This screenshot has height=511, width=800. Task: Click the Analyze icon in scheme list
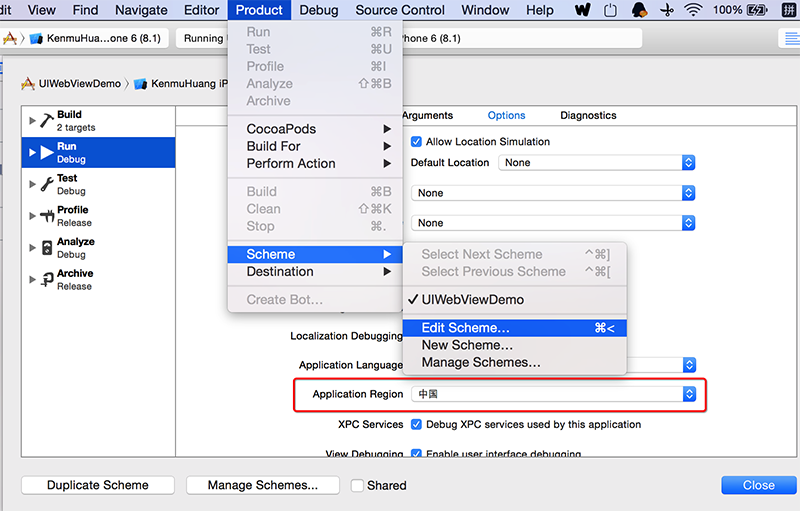(47, 248)
